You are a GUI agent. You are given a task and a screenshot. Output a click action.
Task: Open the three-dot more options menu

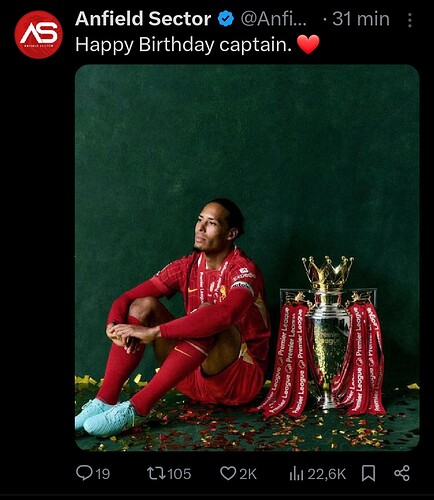point(410,20)
